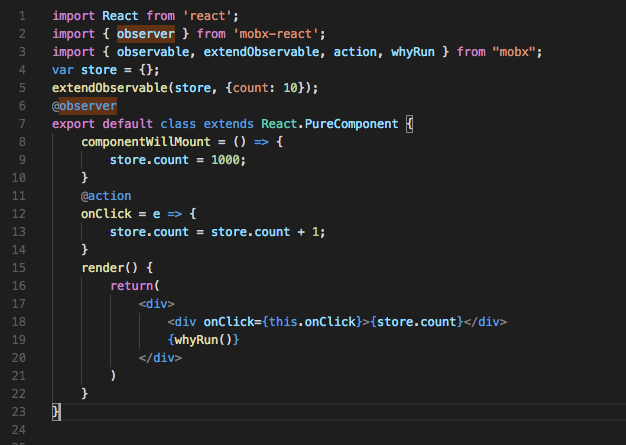Click the closing brace on line 23
This screenshot has height=445, width=626.
click(x=56, y=412)
